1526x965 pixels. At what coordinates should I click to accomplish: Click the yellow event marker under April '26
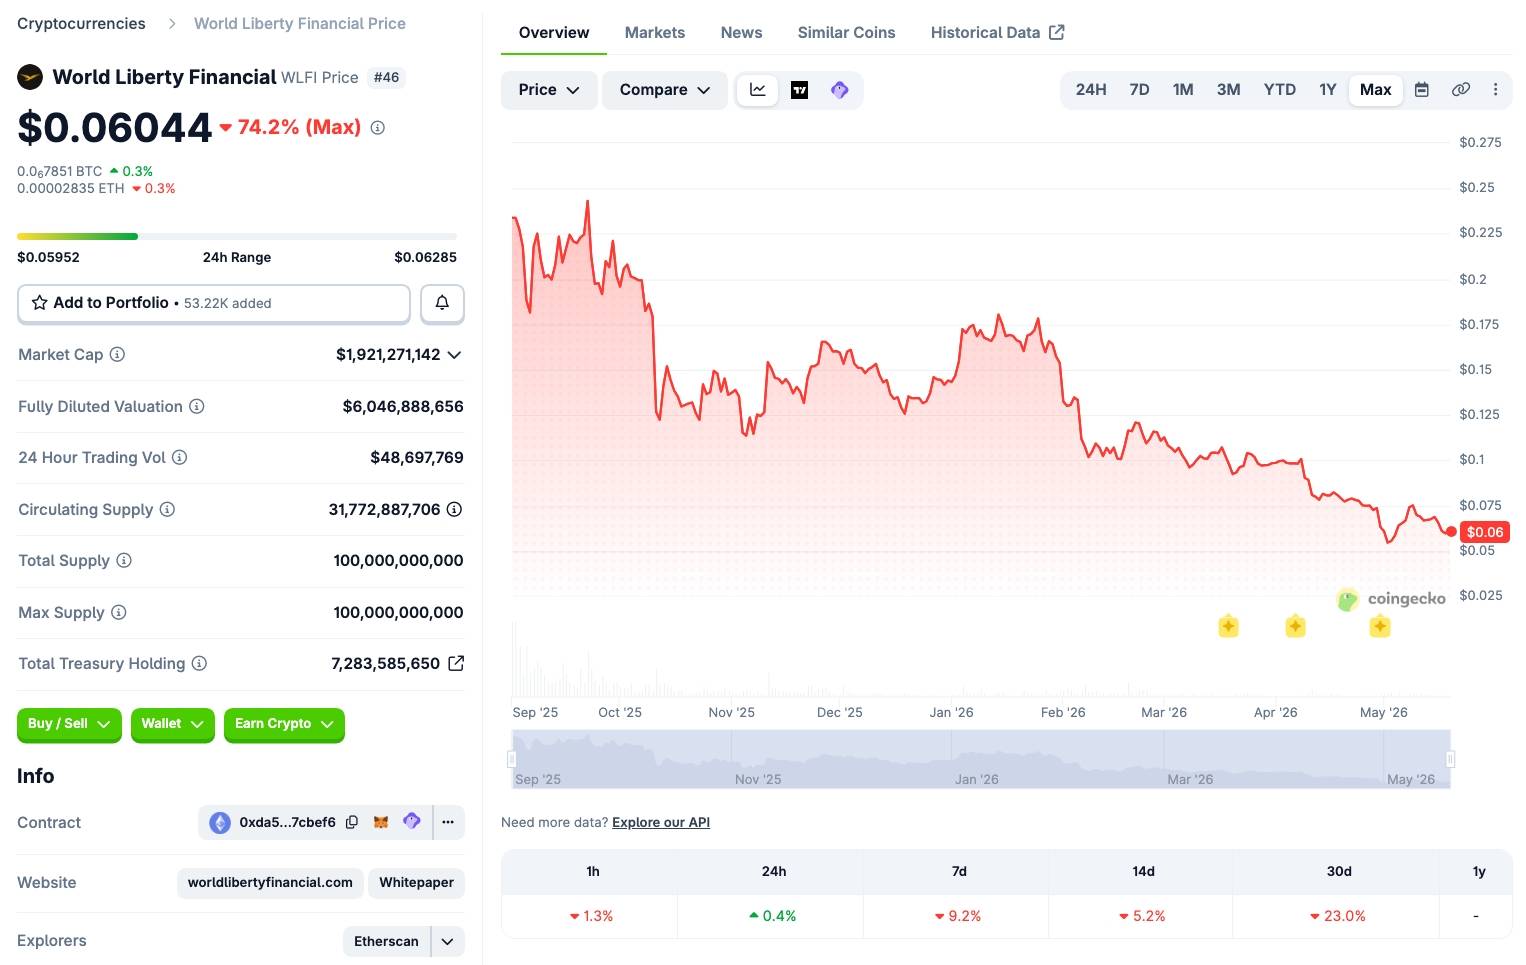1295,627
